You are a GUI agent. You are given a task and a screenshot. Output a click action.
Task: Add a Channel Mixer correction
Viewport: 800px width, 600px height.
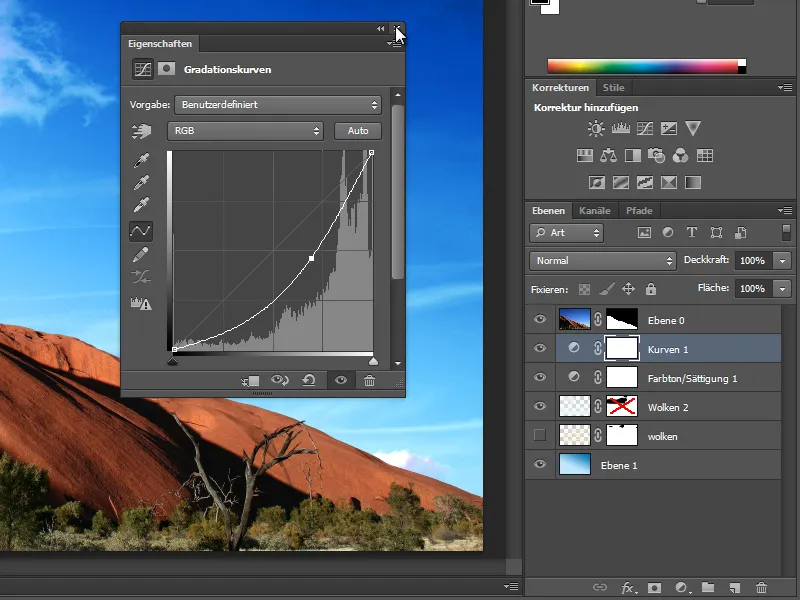(x=681, y=155)
